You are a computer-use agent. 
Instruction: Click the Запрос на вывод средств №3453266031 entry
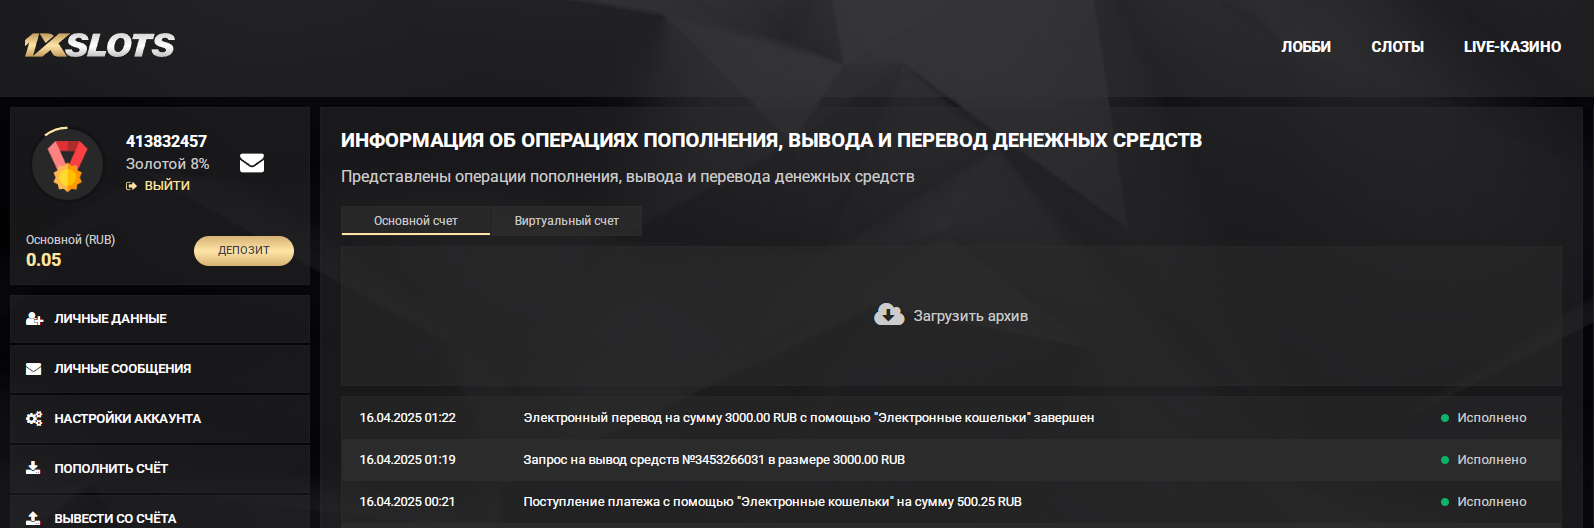click(714, 460)
